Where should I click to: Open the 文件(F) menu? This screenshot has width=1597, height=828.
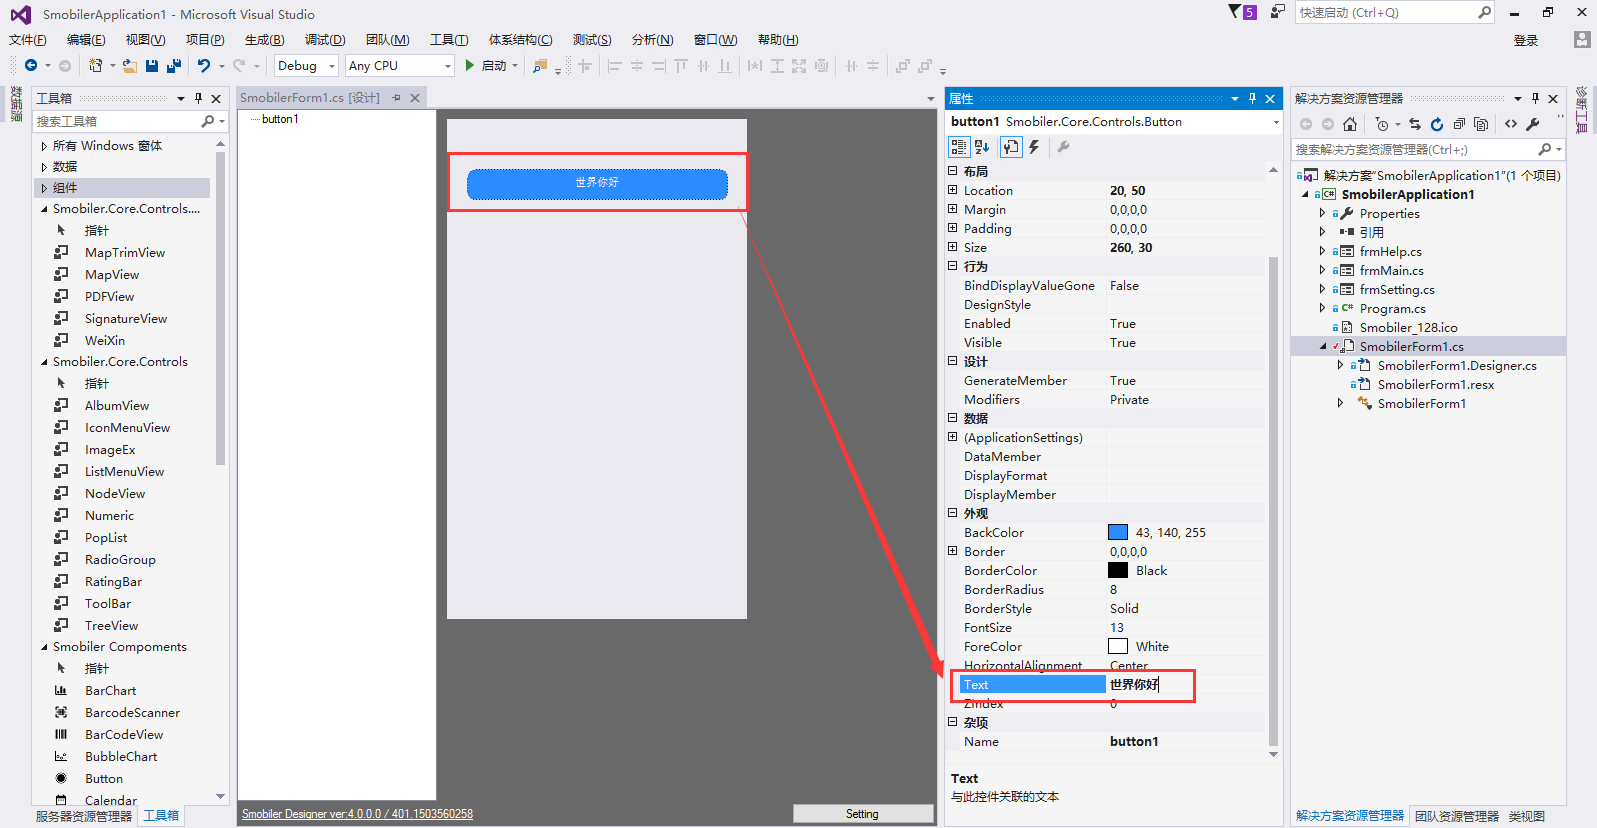(28, 40)
